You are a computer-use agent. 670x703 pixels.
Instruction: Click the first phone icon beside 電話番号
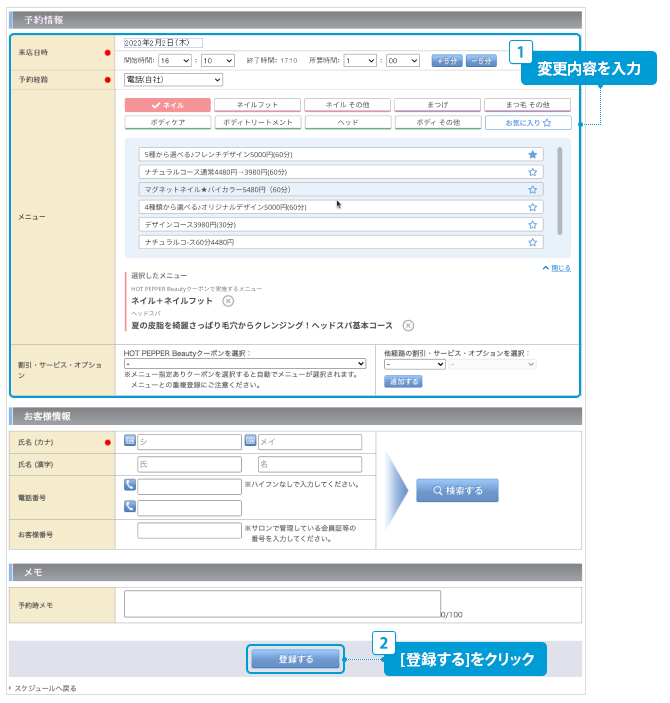(x=130, y=486)
